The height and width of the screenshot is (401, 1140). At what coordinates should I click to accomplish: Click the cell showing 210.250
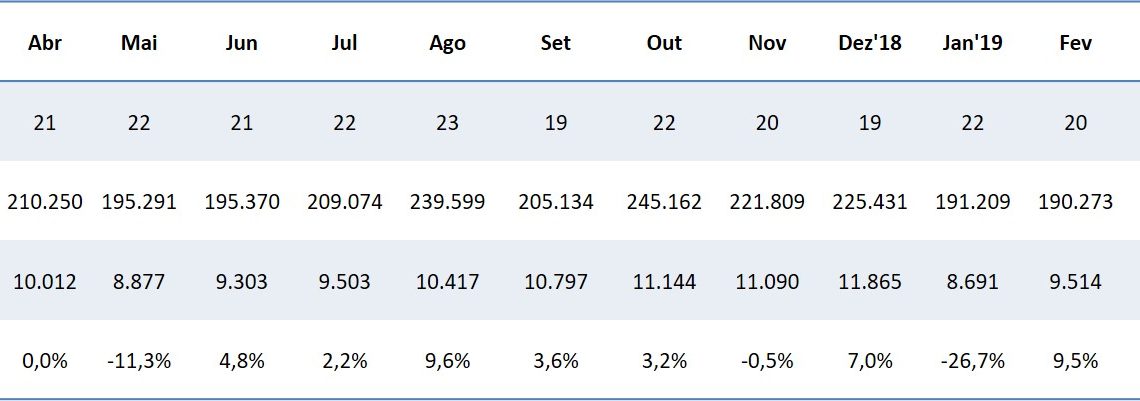click(x=45, y=202)
